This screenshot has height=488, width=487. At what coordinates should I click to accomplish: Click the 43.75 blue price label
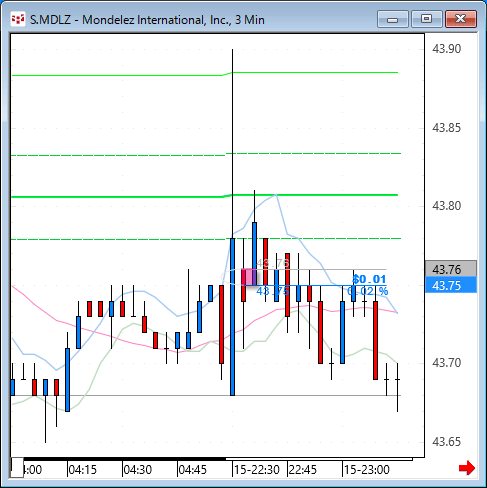coord(451,285)
